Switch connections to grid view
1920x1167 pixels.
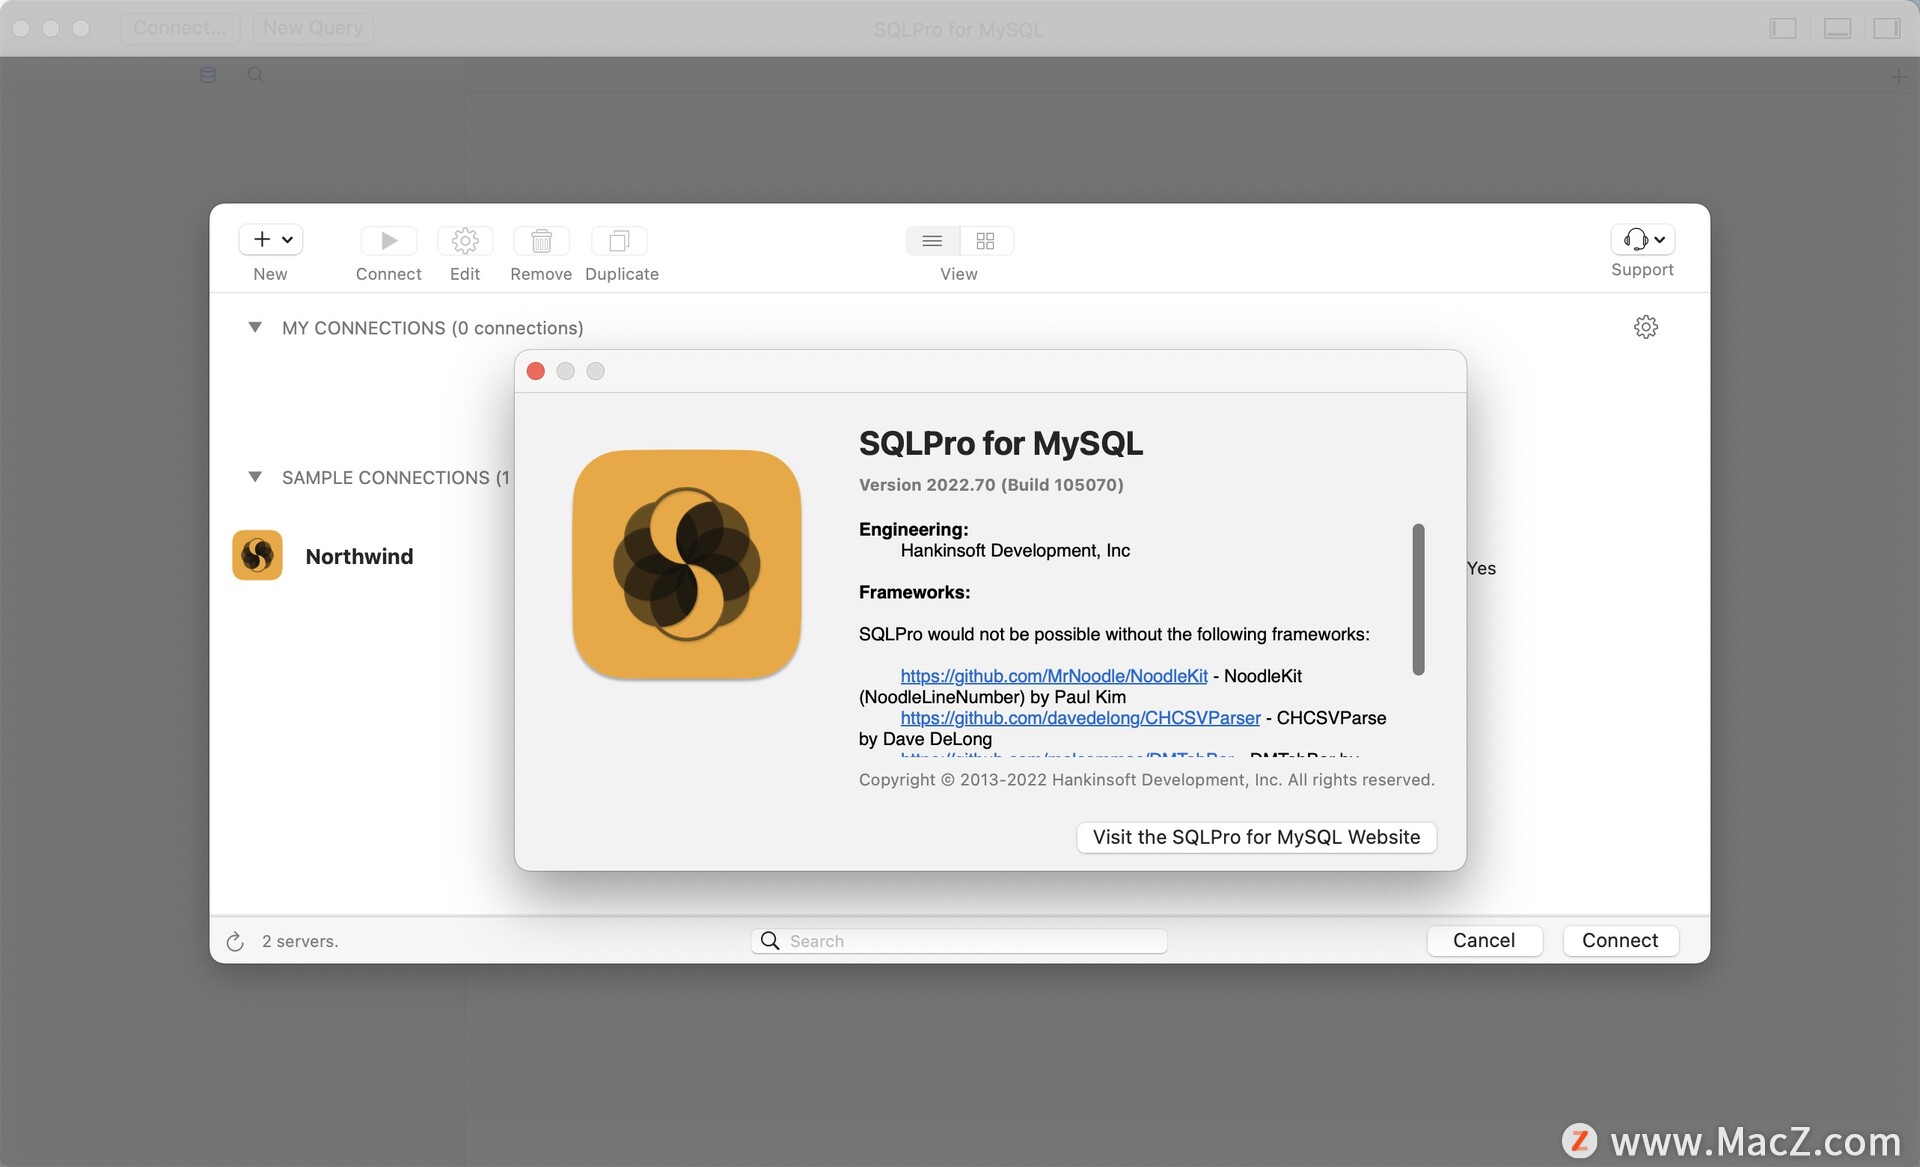click(x=985, y=241)
